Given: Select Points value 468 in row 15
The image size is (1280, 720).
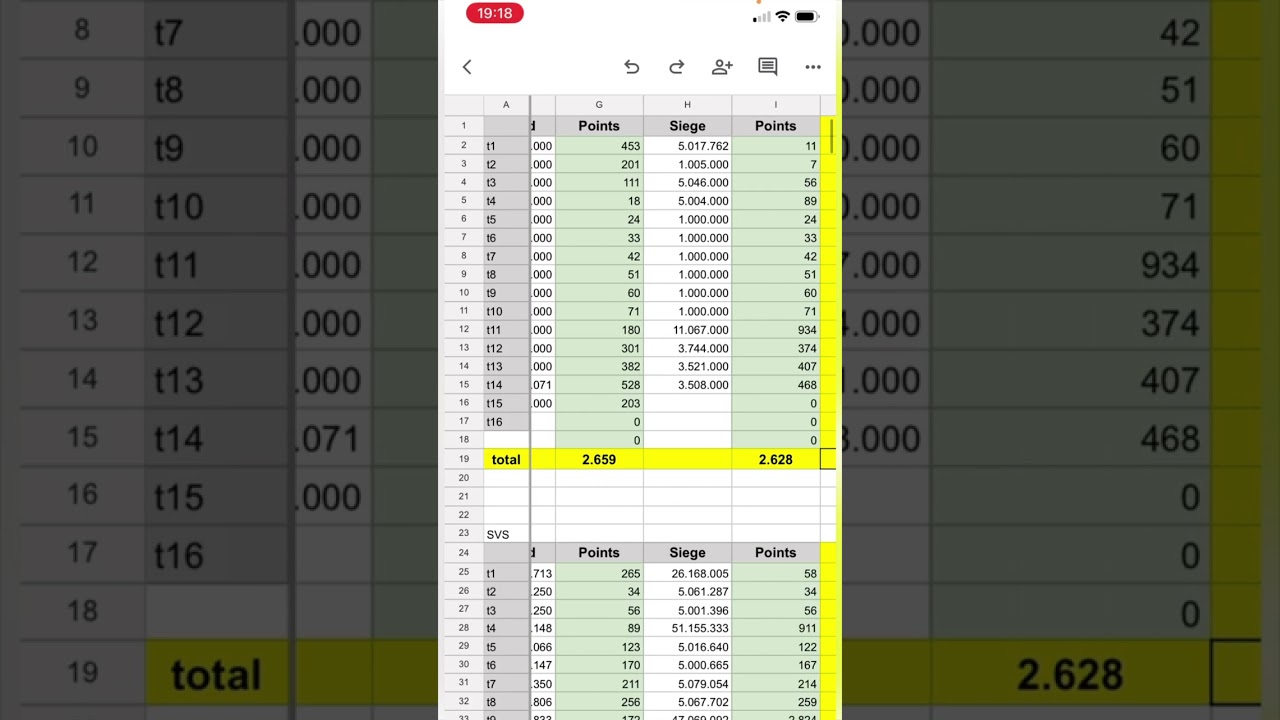Looking at the screenshot, I should [x=776, y=384].
